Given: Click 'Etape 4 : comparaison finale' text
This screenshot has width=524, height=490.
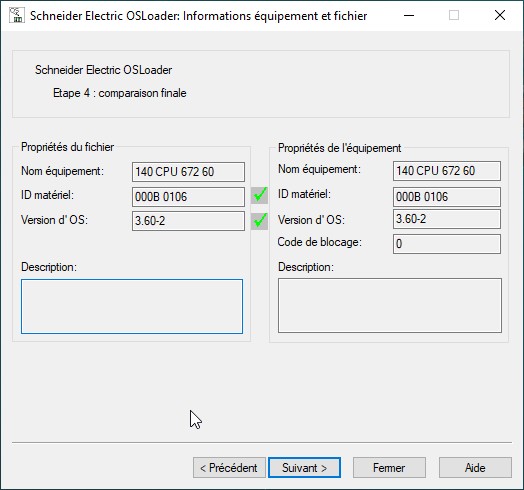Looking at the screenshot, I should 120,93.
